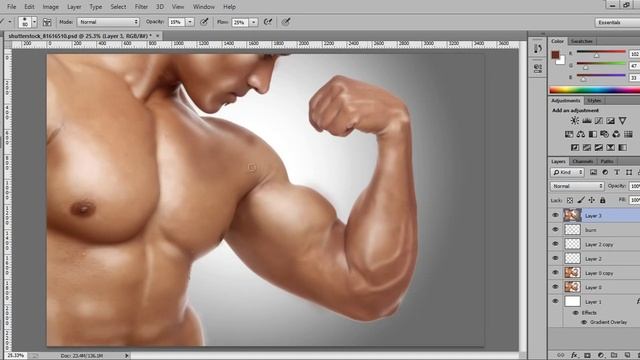Add Invert adjustment
Image resolution: width=640 pixels, height=360 pixels.
(x=575, y=147)
